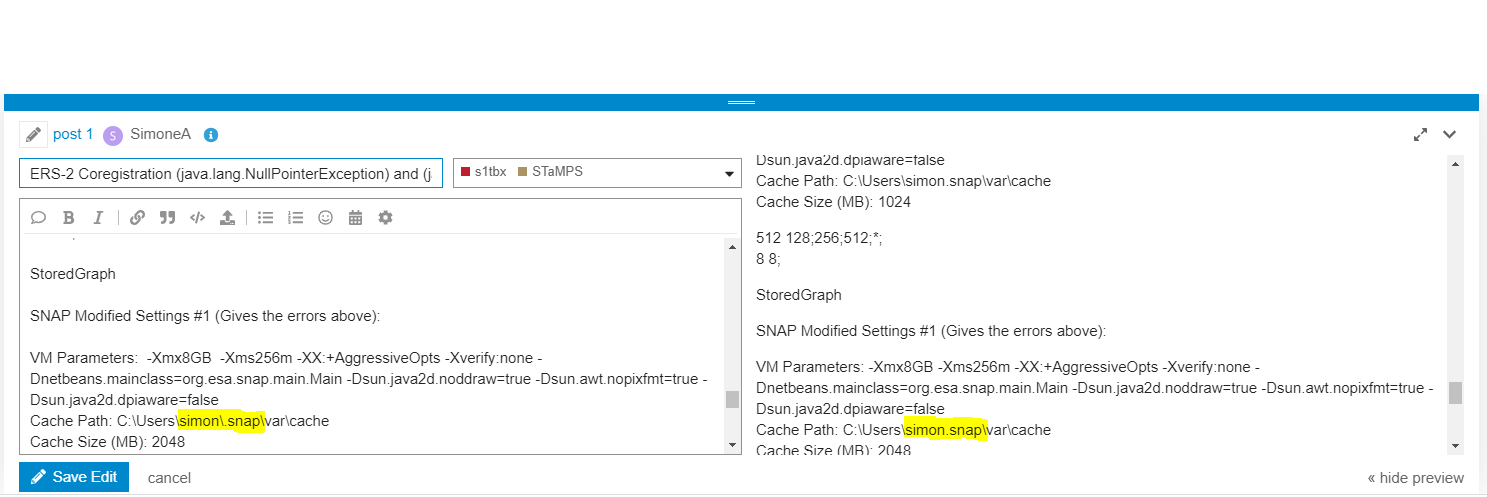Click the pencil edit icon beside post 1
The height and width of the screenshot is (497, 1487).
click(x=33, y=134)
